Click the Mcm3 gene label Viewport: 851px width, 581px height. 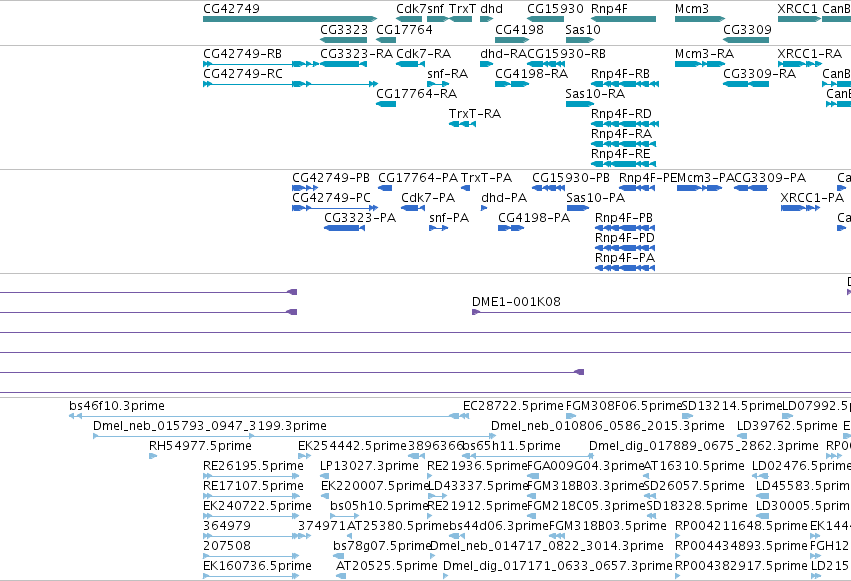[691, 9]
